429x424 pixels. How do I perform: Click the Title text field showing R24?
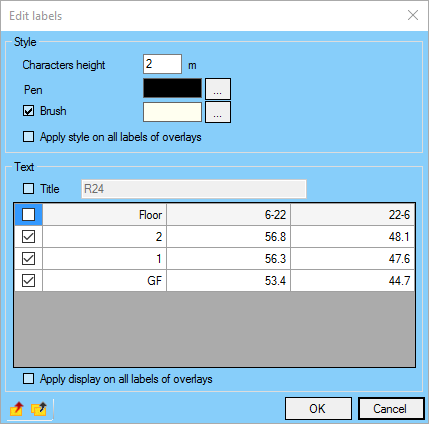coord(194,189)
